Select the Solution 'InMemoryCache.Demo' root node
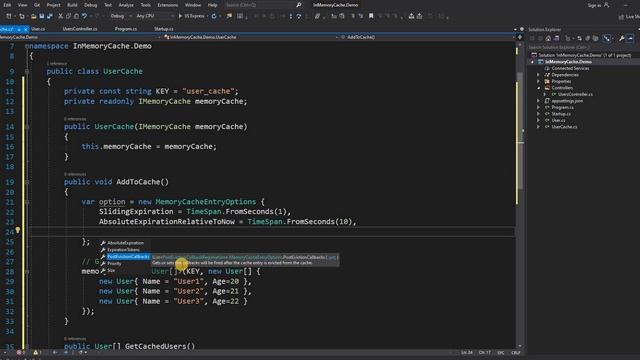640x360 pixels. click(x=584, y=55)
